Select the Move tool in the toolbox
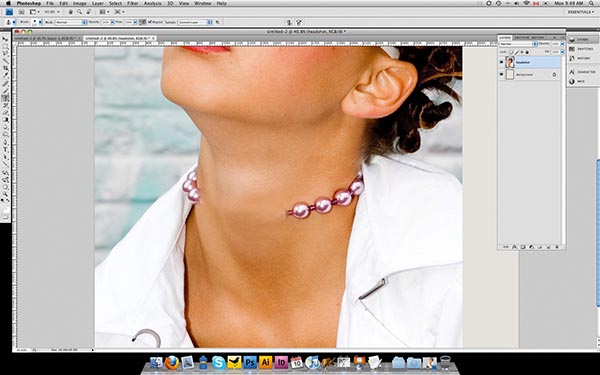This screenshot has width=600, height=375. (5, 39)
